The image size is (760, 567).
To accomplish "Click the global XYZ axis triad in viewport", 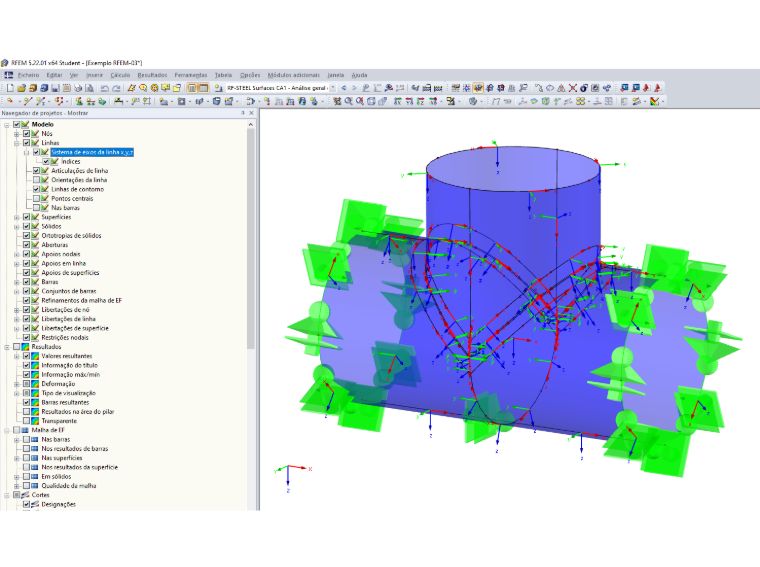I will pos(292,477).
